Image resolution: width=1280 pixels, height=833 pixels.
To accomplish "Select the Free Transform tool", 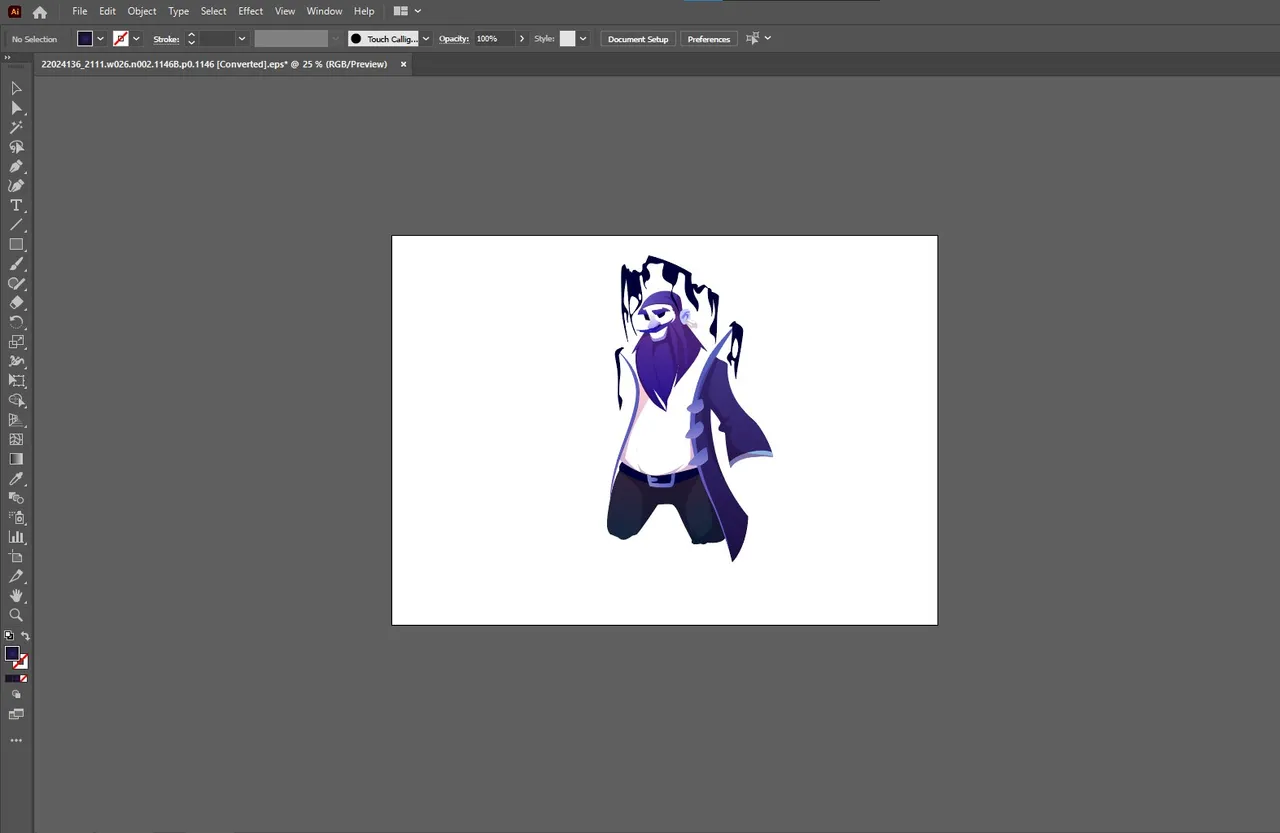I will [16, 381].
